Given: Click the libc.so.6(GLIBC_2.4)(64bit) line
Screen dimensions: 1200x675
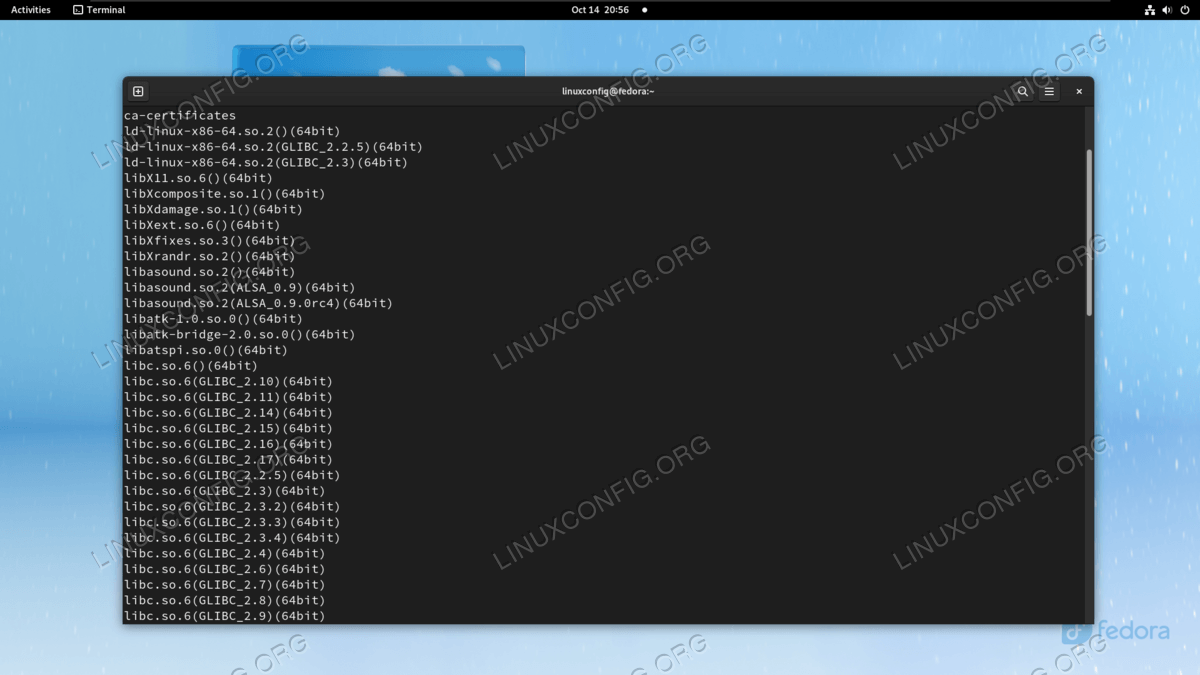Looking at the screenshot, I should coord(225,554).
